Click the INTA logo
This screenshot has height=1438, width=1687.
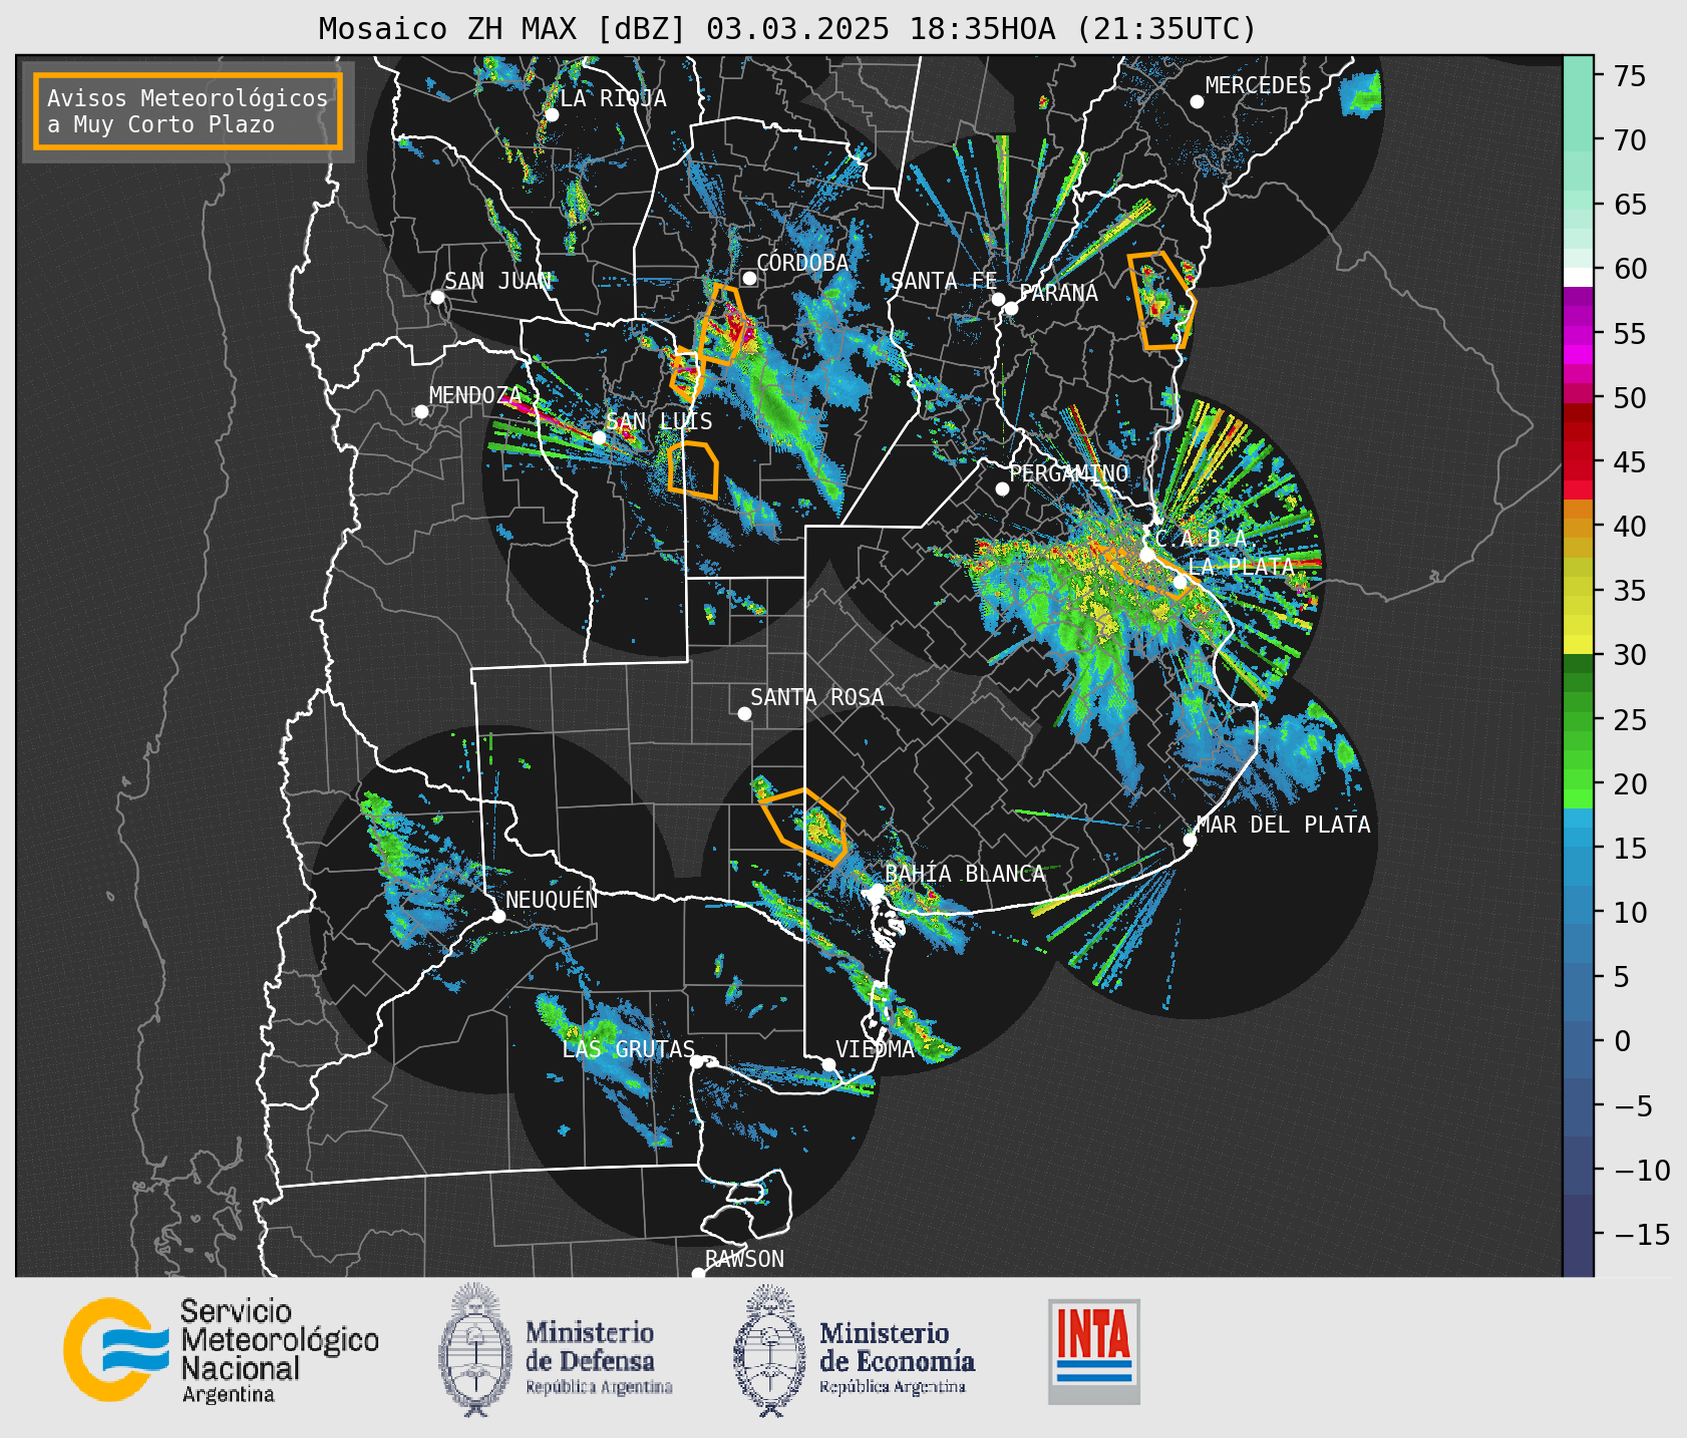click(1094, 1351)
